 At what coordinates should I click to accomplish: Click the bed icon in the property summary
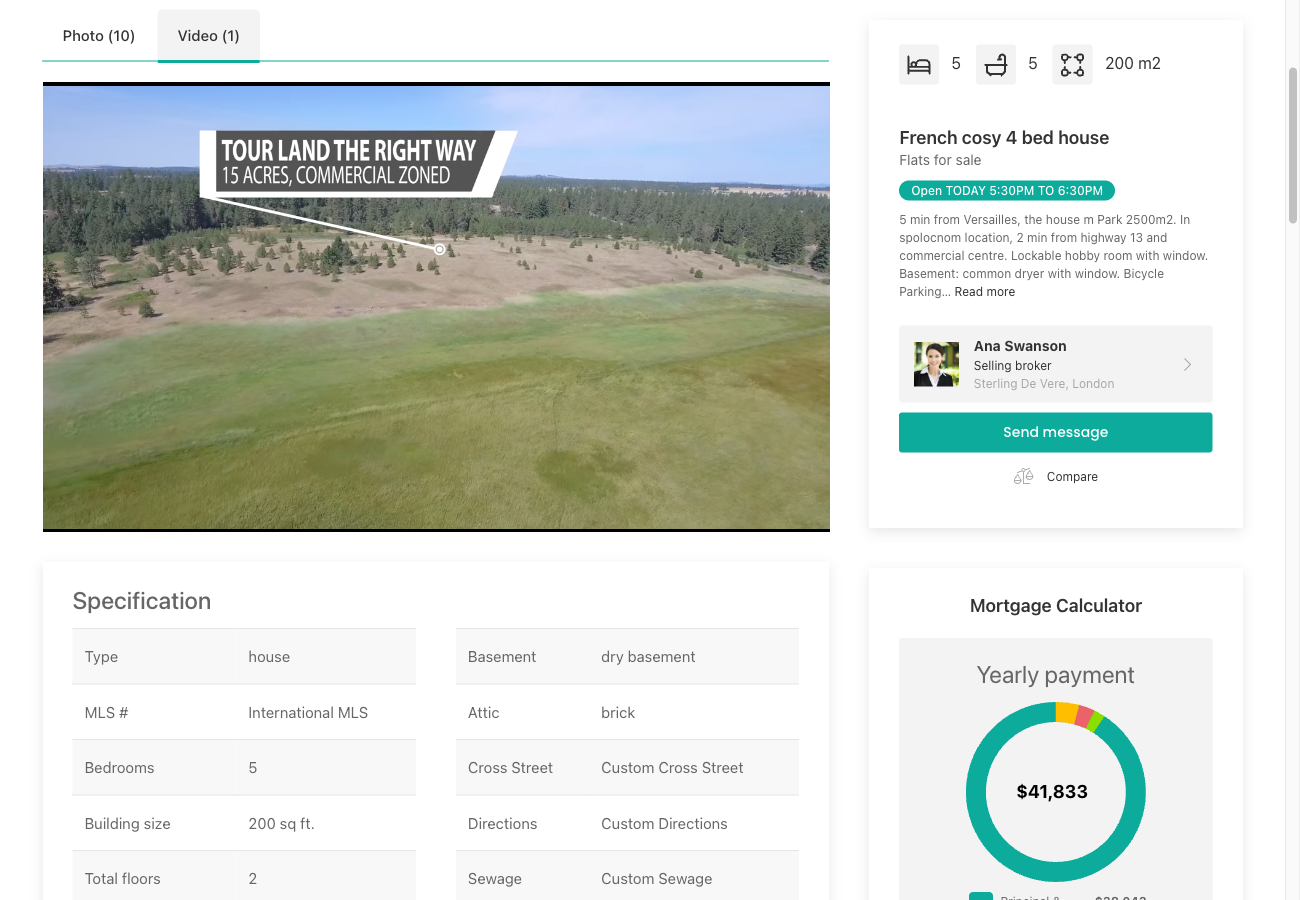[x=918, y=63]
